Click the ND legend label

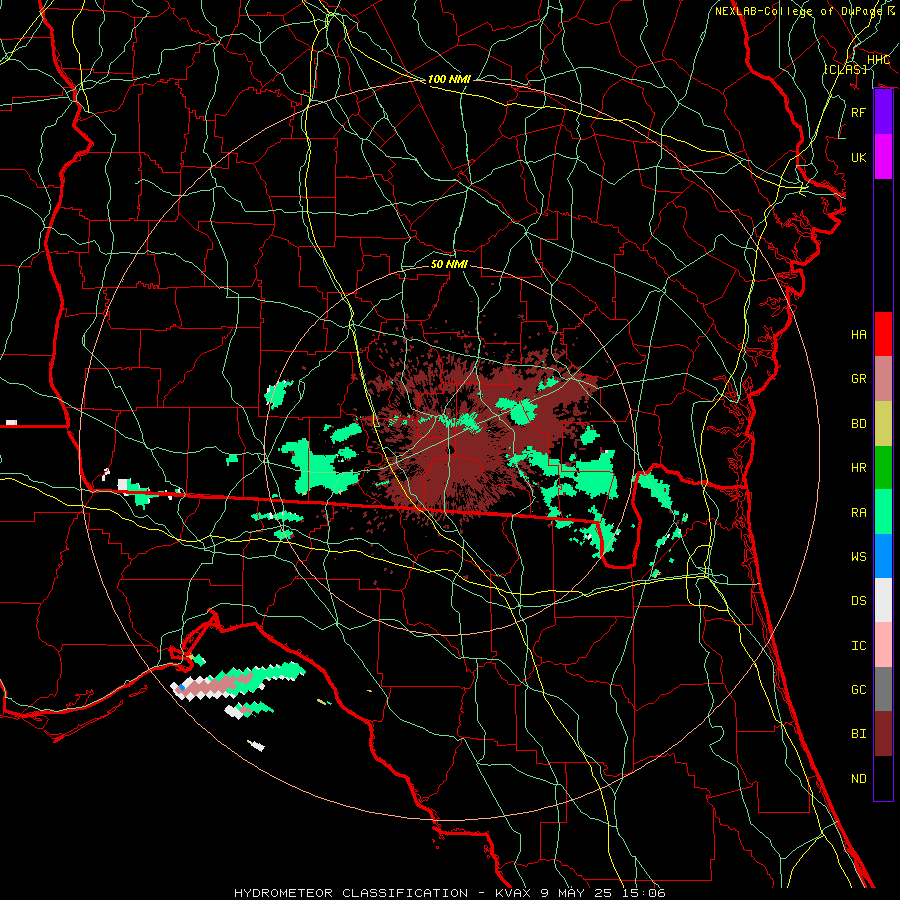point(858,779)
